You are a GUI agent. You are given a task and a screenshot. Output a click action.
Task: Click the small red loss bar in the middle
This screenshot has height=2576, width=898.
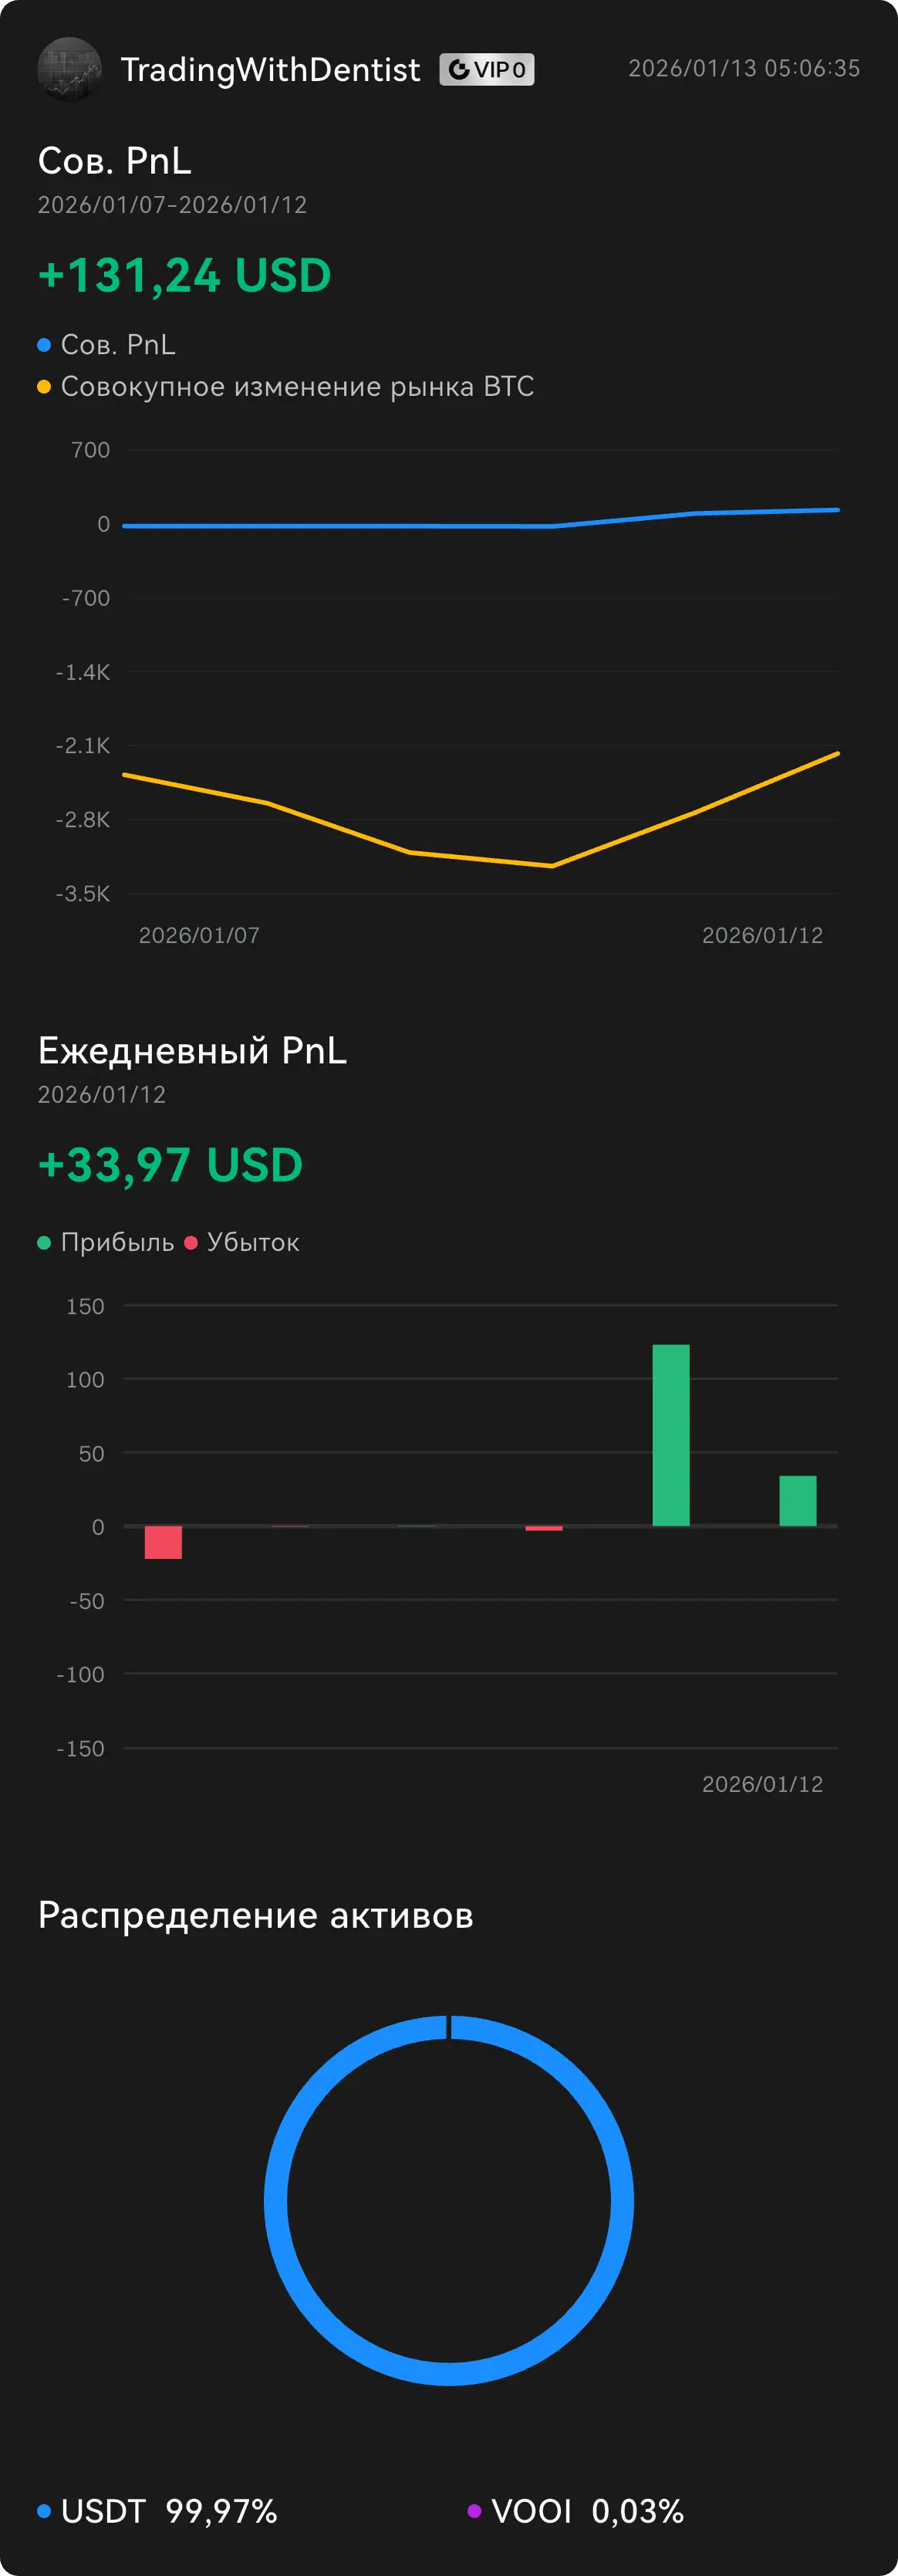click(x=544, y=1528)
